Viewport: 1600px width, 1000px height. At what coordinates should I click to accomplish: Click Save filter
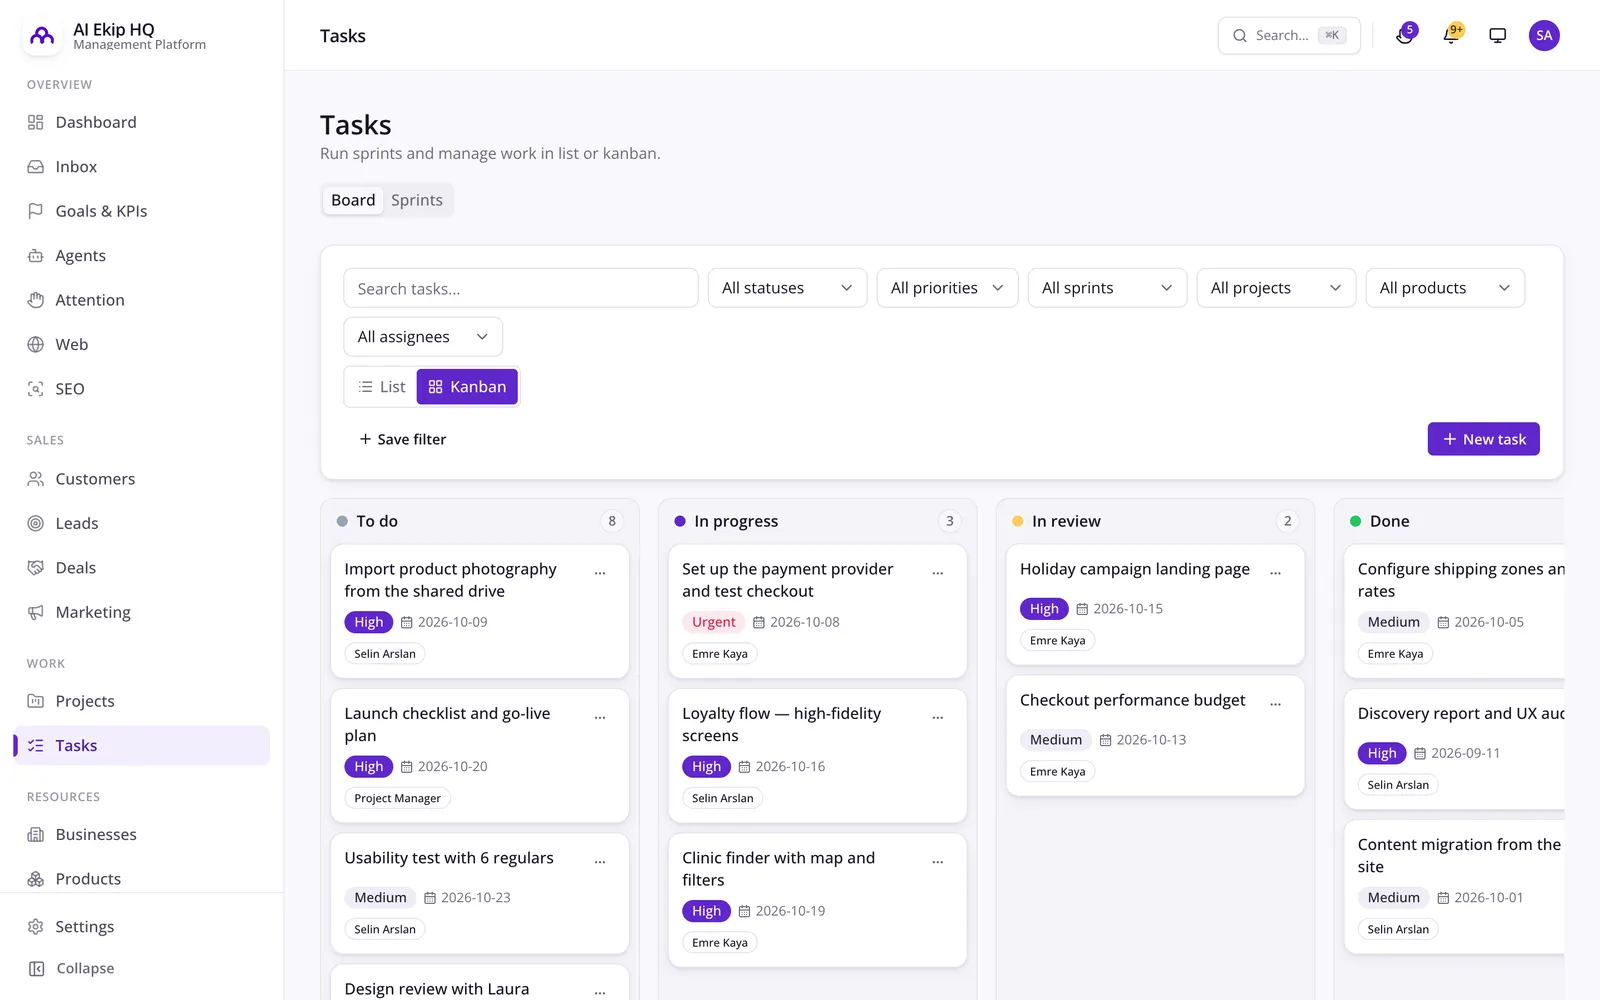pos(403,439)
